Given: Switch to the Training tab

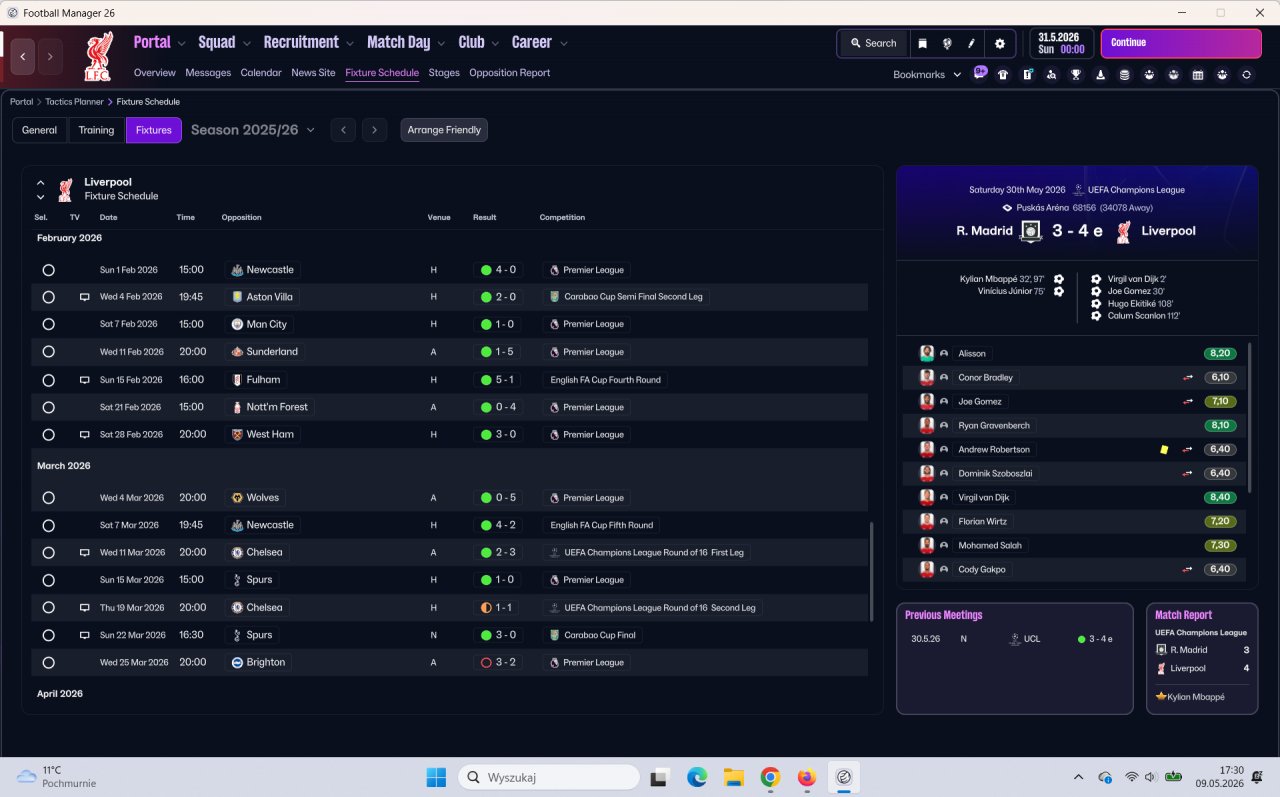Looking at the screenshot, I should tap(97, 130).
